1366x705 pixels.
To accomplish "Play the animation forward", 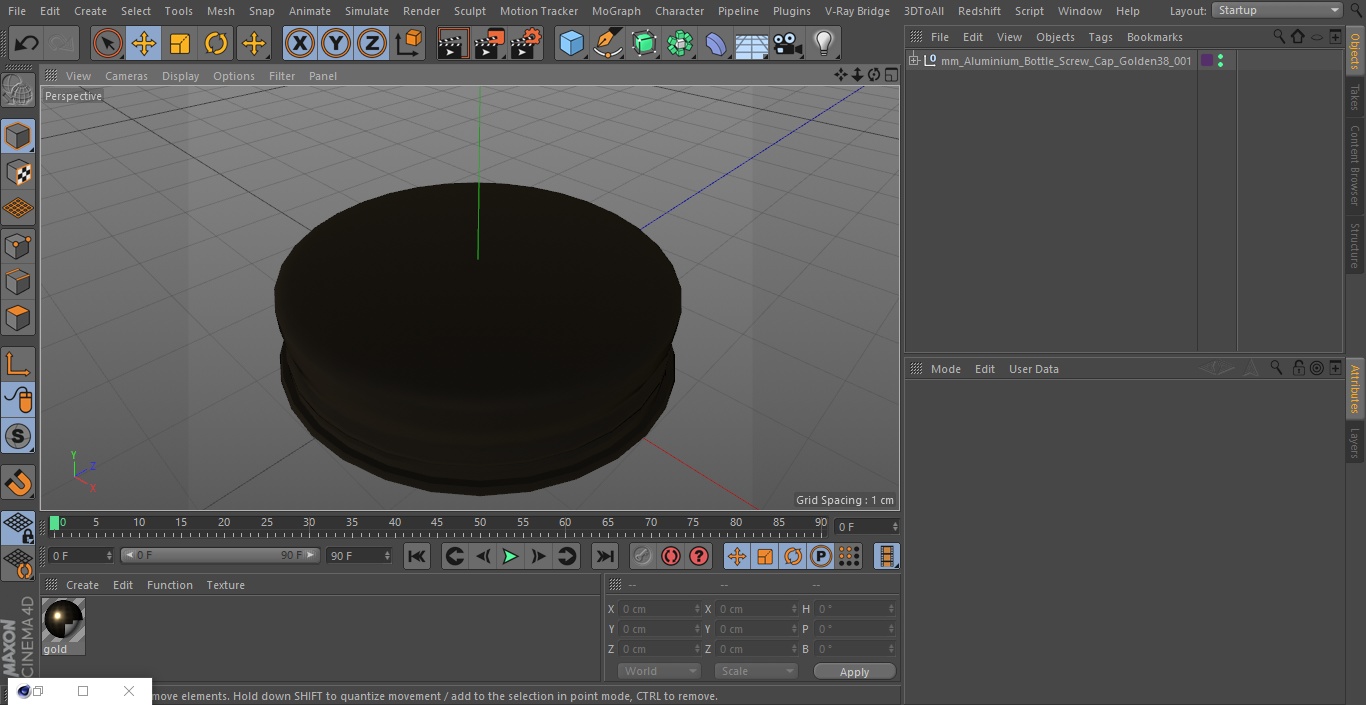I will tap(510, 556).
